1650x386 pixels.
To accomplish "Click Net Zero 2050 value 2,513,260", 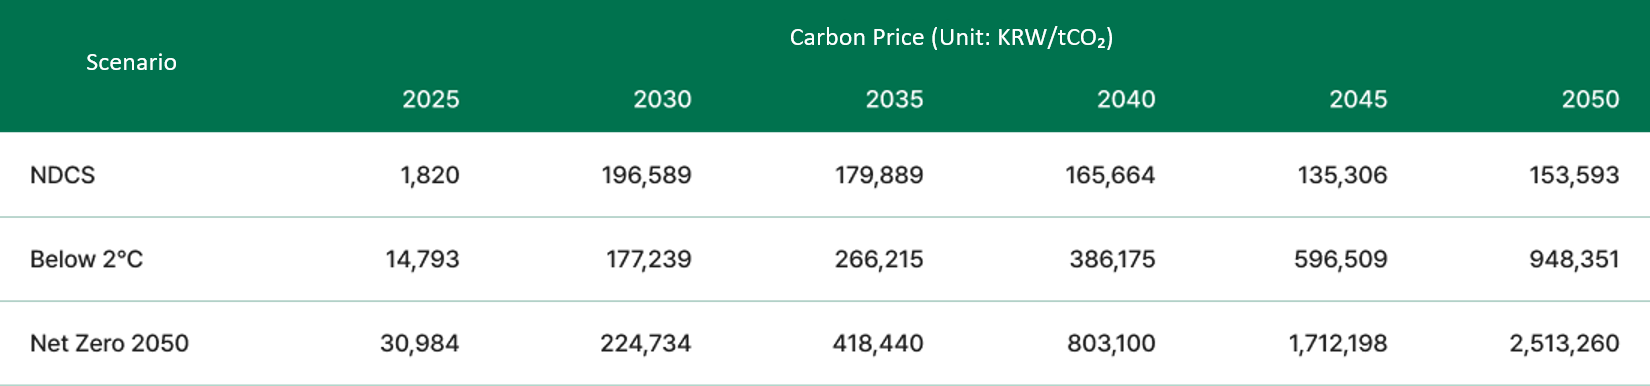I will point(1564,343).
